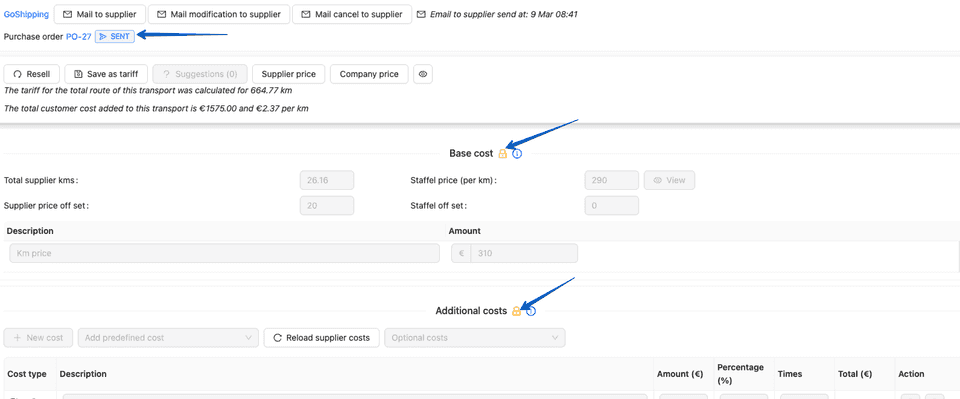Open purchase order PO-27 link
The height and width of the screenshot is (399, 960).
pos(79,37)
